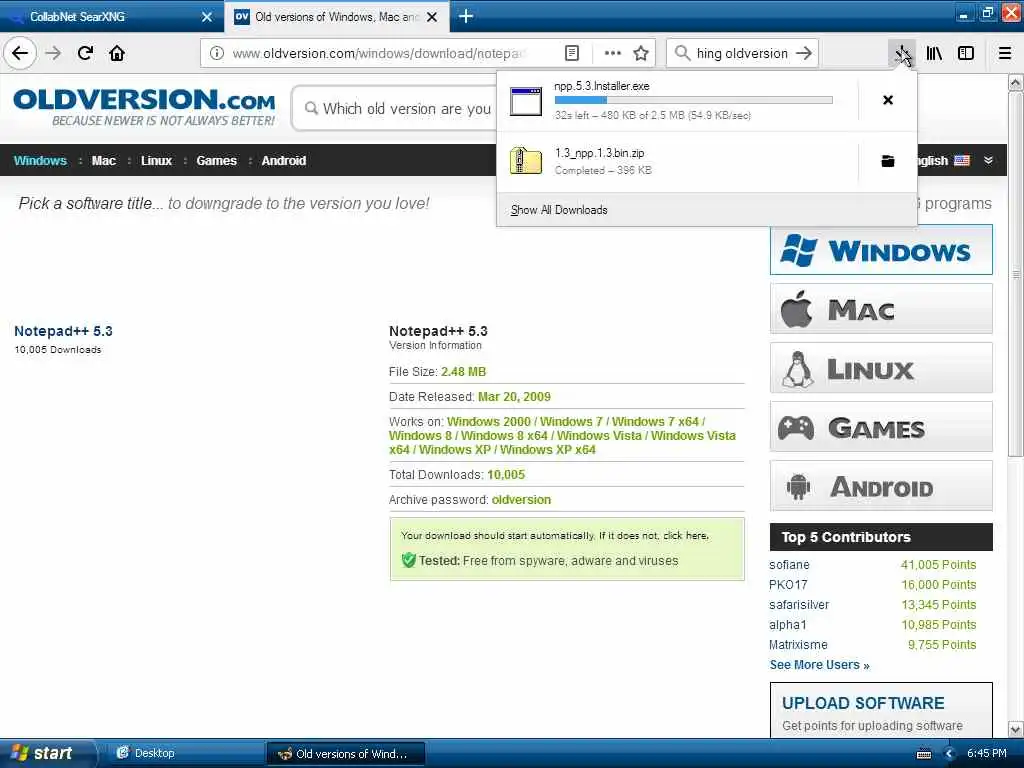Open contributor safarisilver's profile
The width and height of the screenshot is (1024, 768).
(799, 605)
